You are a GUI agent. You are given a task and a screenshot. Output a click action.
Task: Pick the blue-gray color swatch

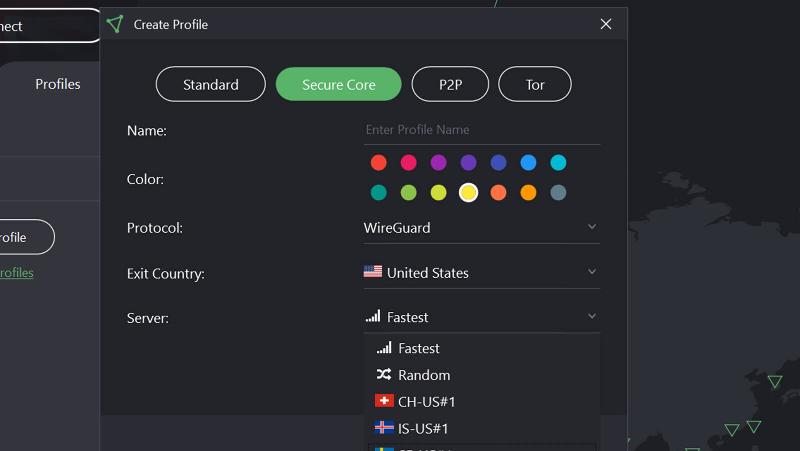coord(558,192)
